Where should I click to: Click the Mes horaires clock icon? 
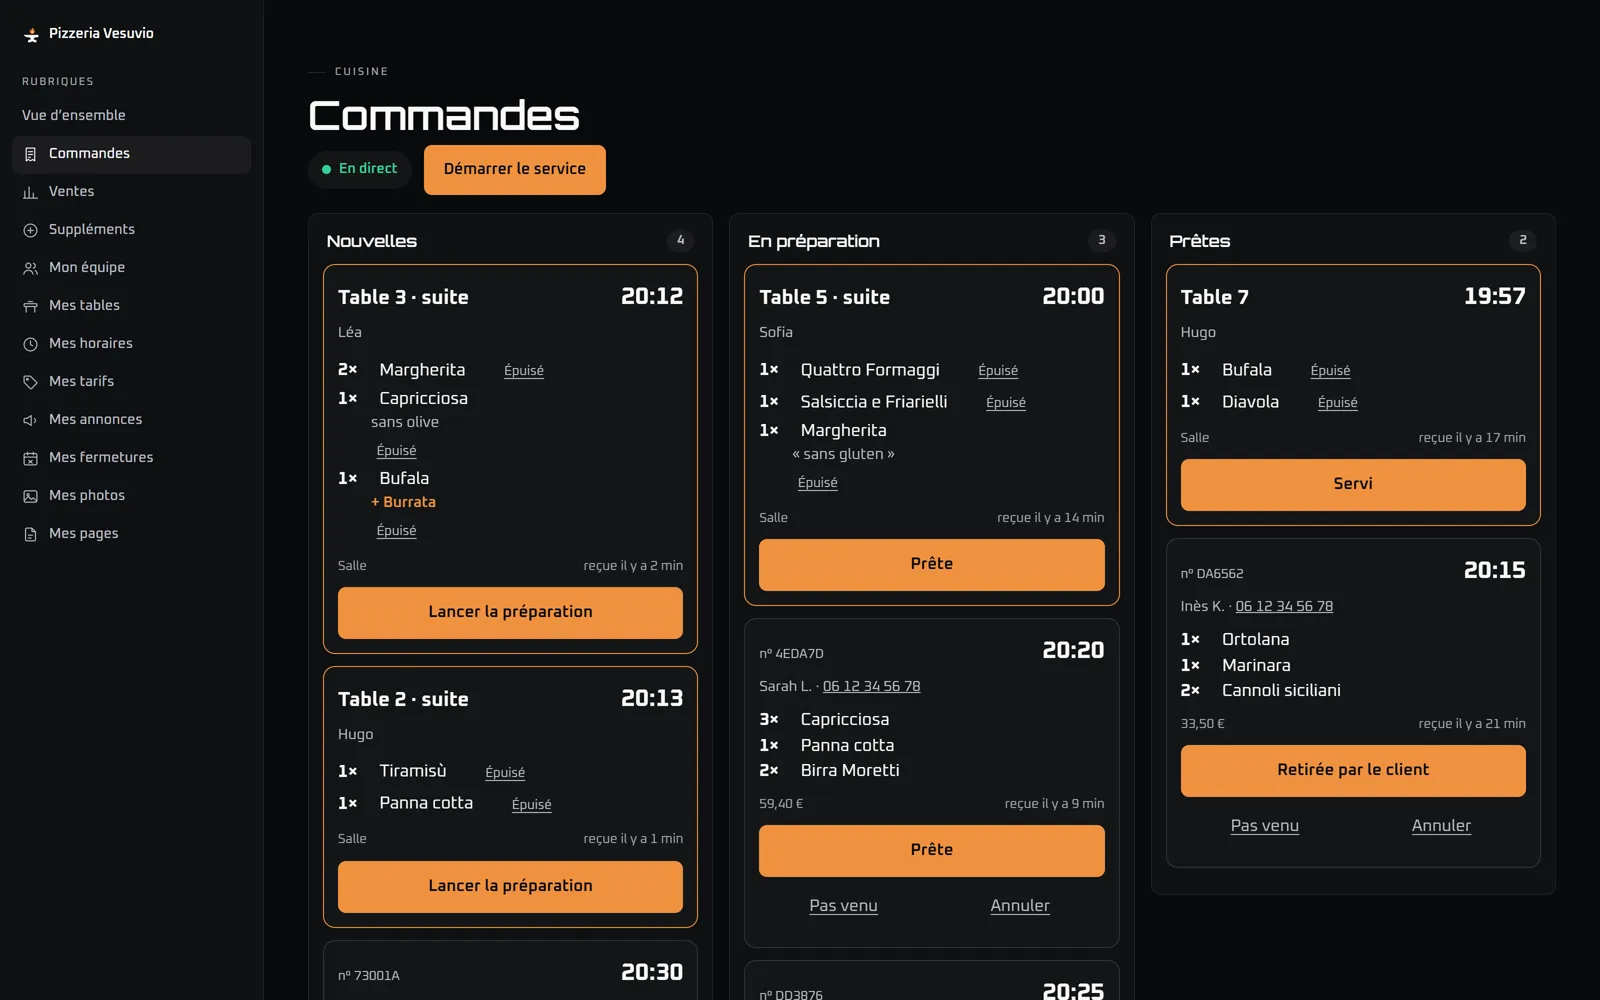click(30, 344)
